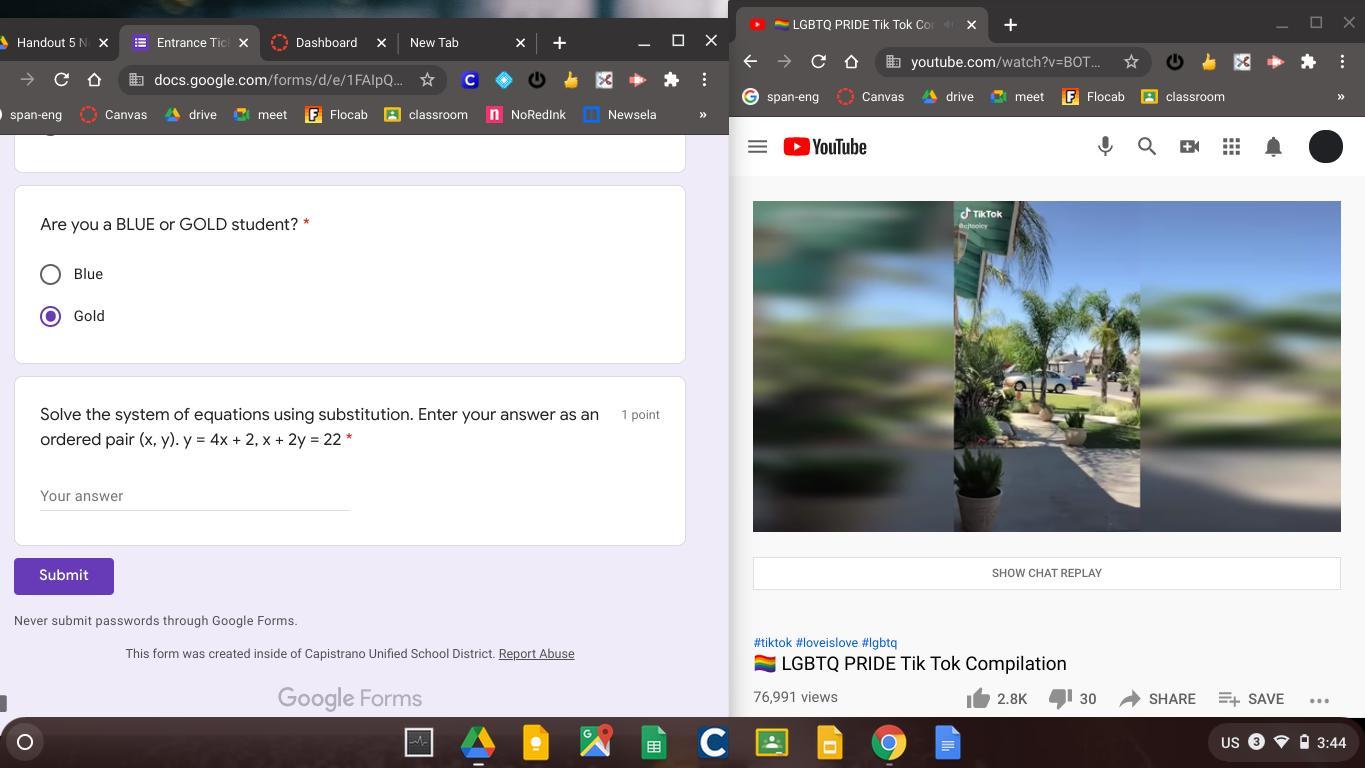
Task: Like the video with thumbs up
Action: pyautogui.click(x=979, y=699)
